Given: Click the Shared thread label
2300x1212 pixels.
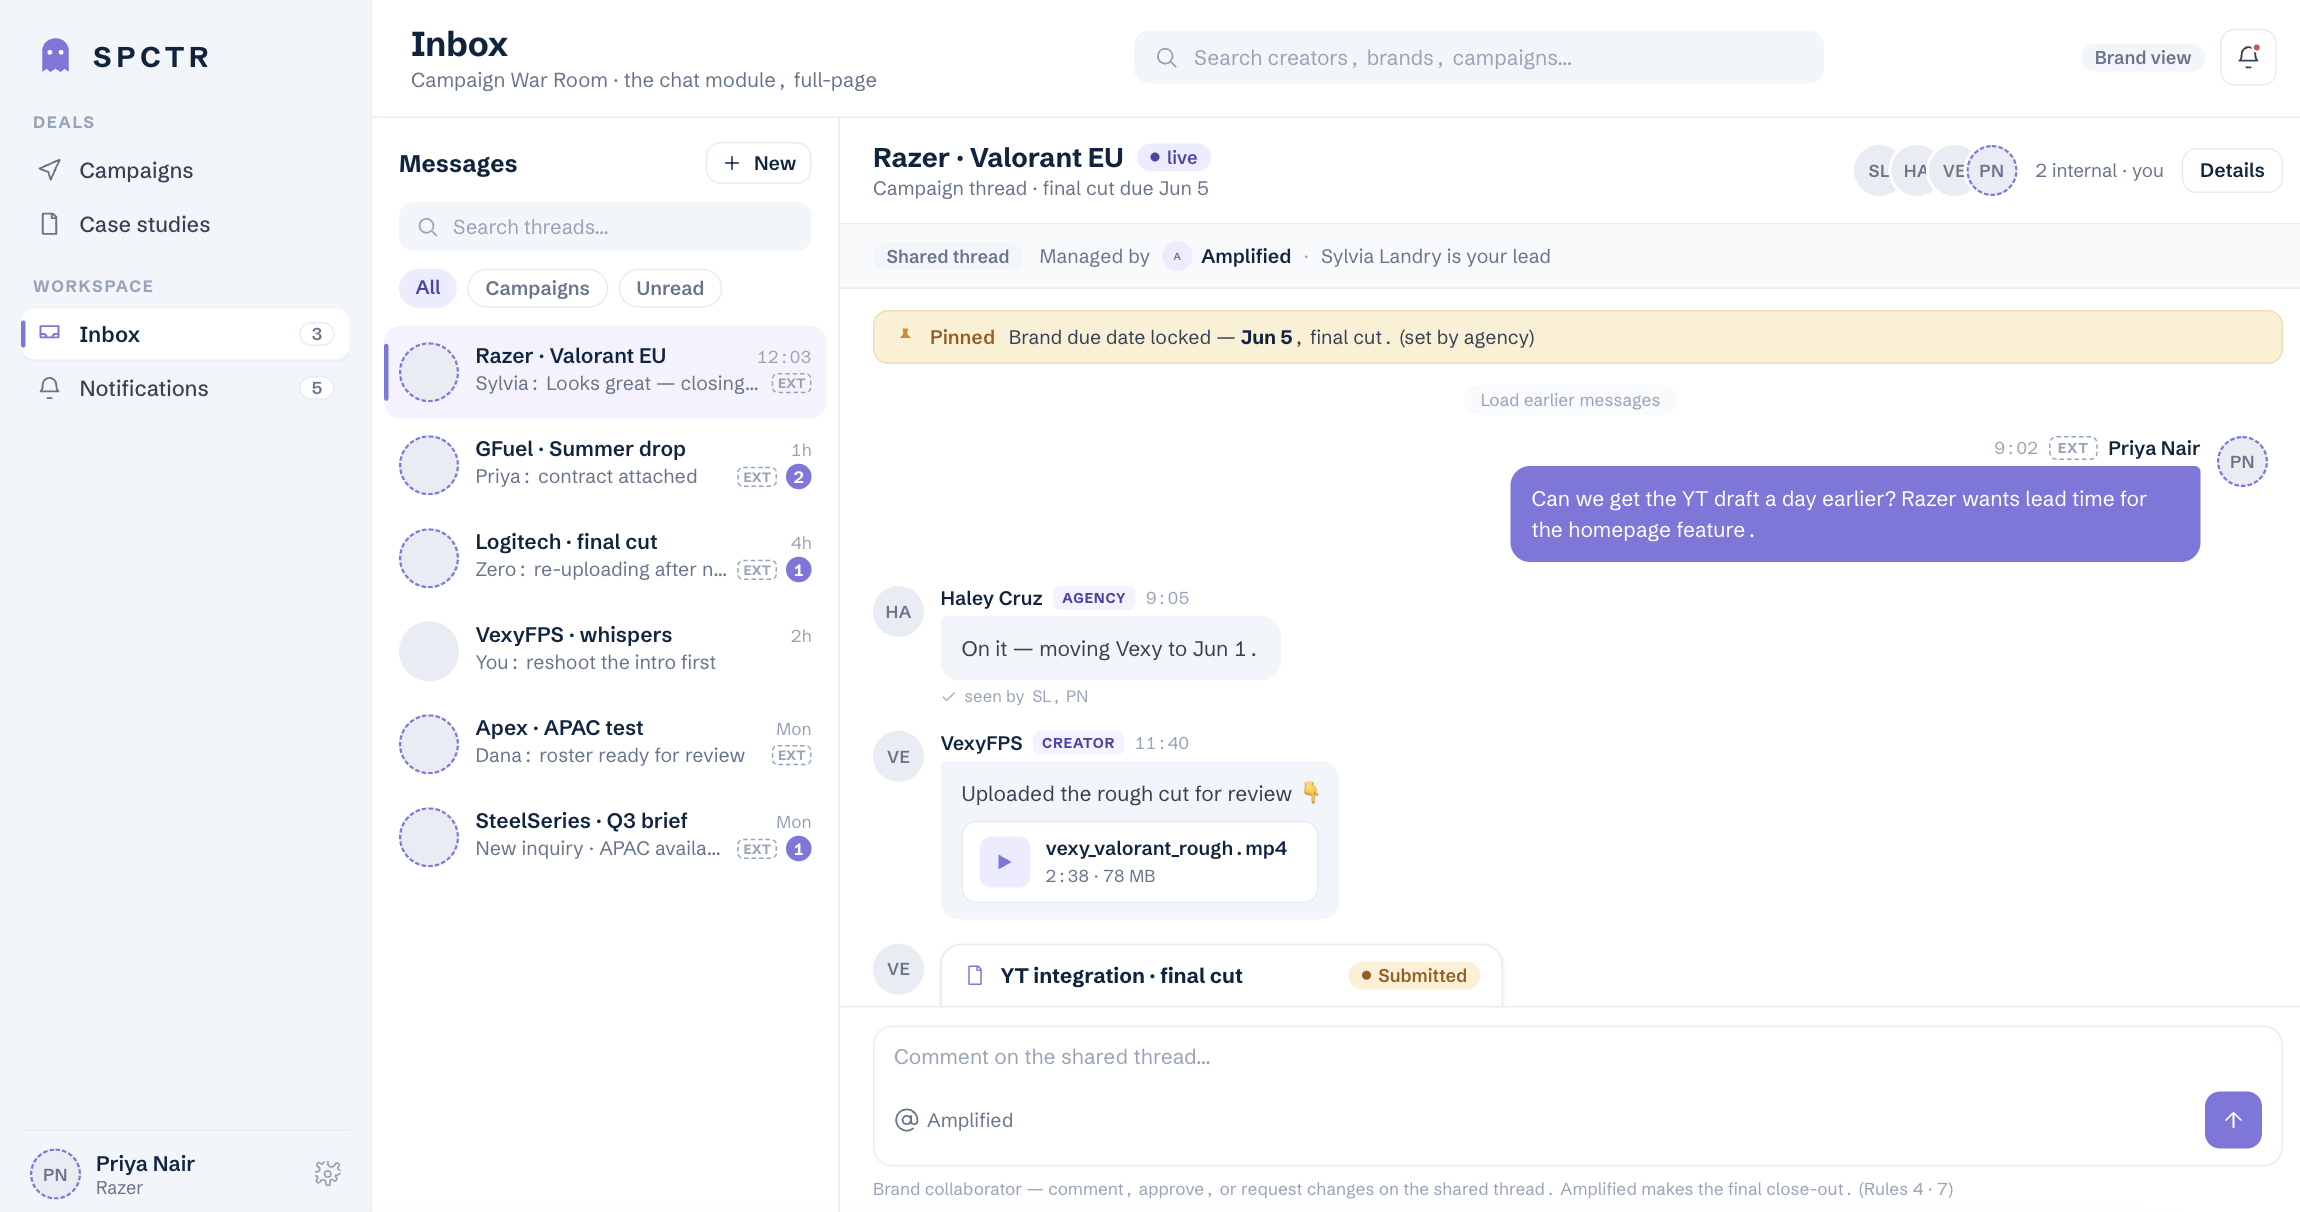Looking at the screenshot, I should pos(947,256).
